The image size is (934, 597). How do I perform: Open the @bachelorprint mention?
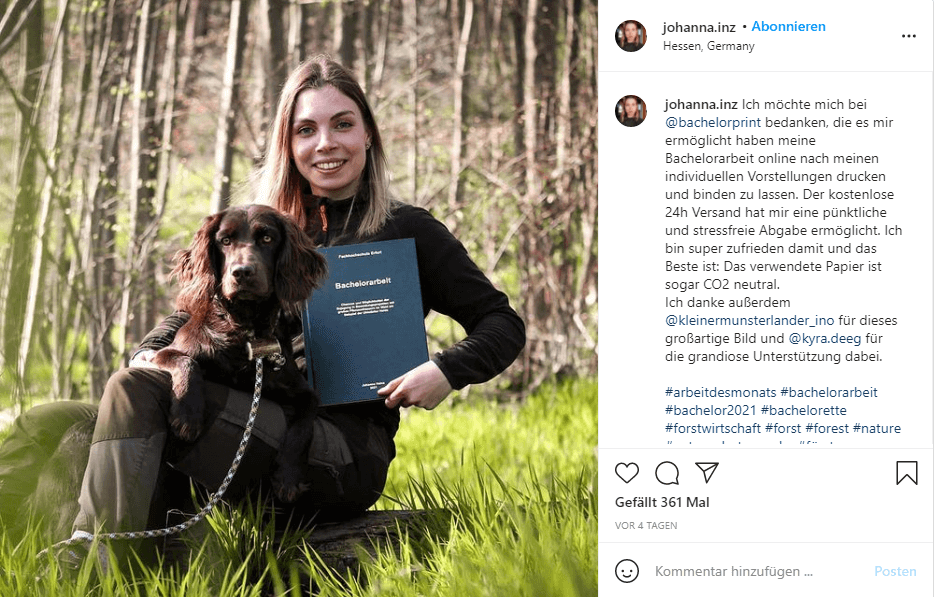(x=713, y=123)
